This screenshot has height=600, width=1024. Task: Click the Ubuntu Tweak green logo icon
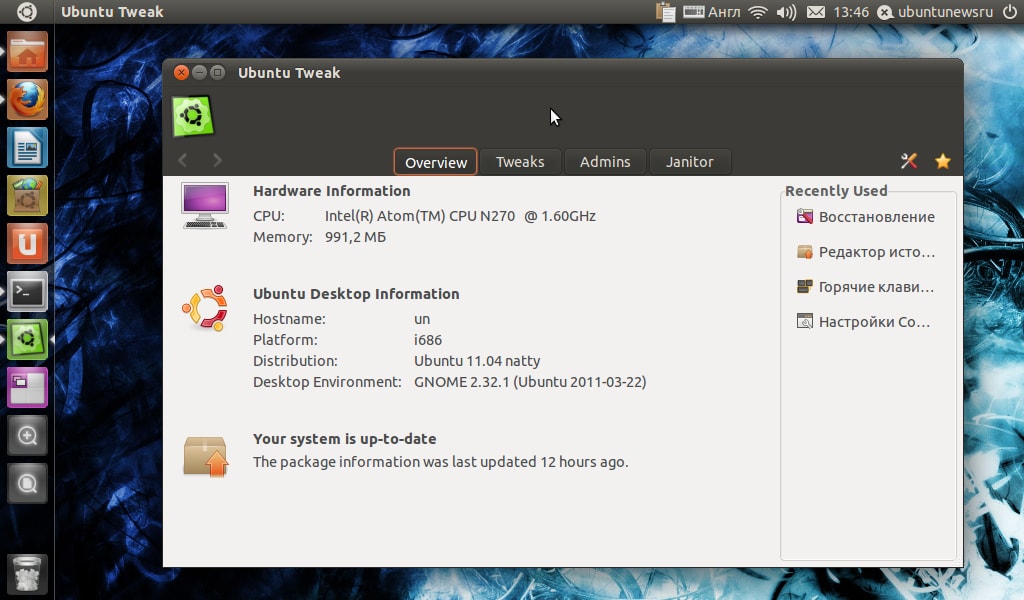[x=193, y=117]
